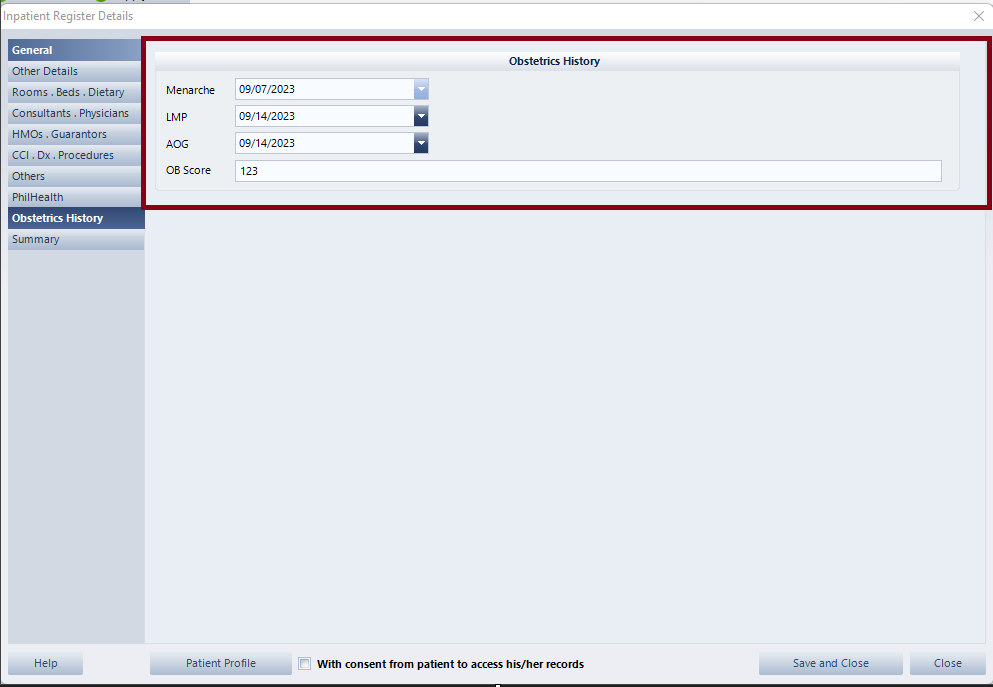993x687 pixels.
Task: Click the AOG date text field
Action: point(324,144)
